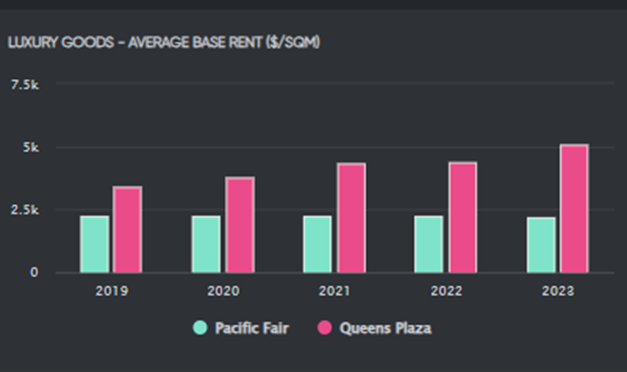Select the 2021 Pacific Fair bar

point(317,244)
